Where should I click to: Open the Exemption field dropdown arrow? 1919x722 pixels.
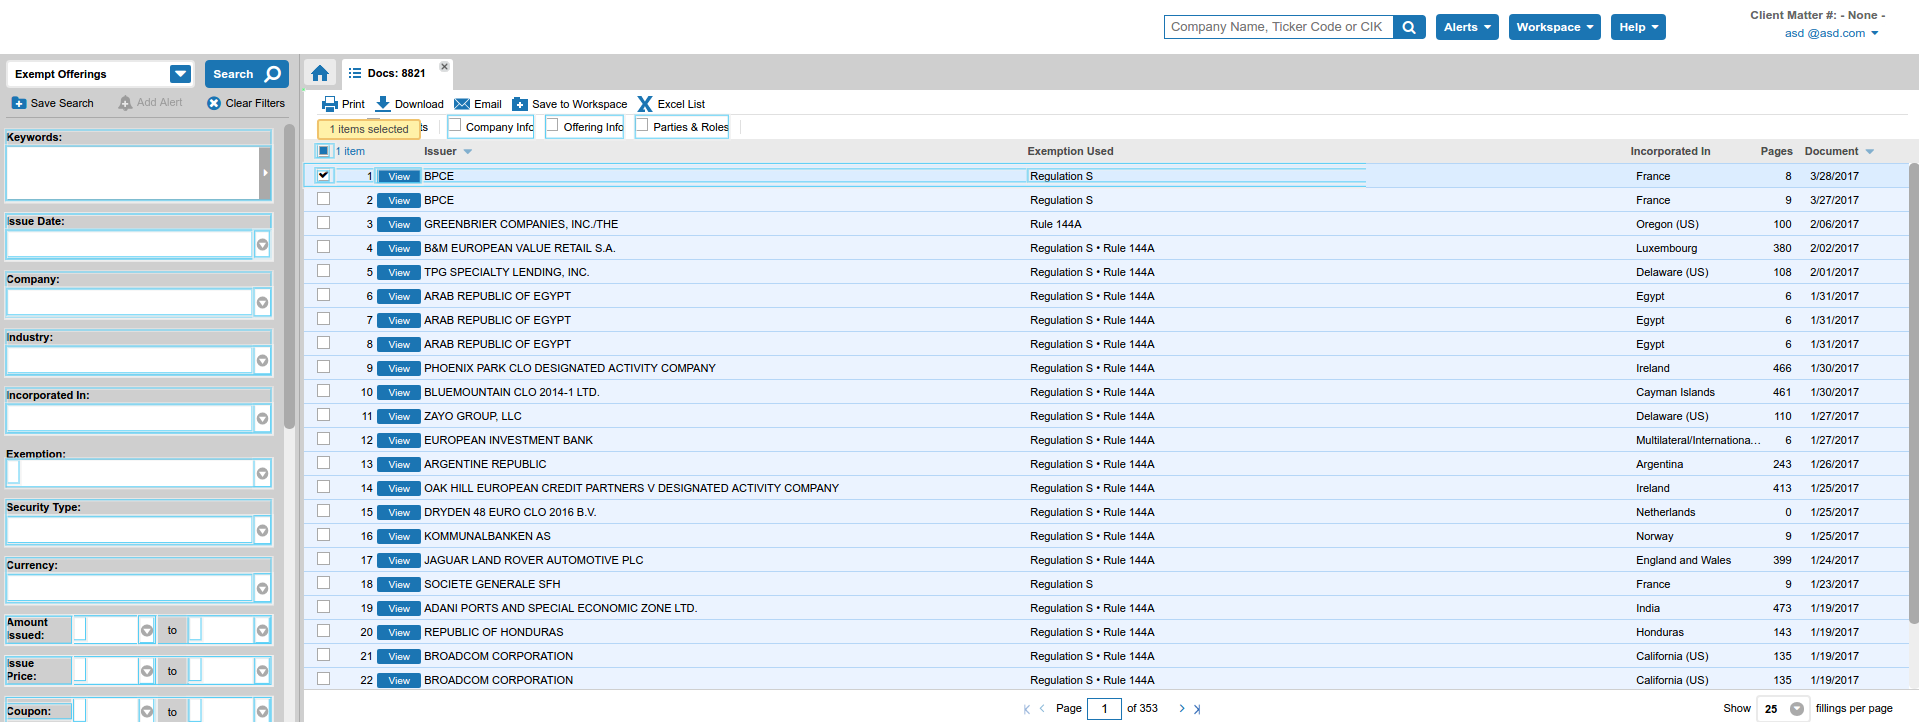click(262, 474)
